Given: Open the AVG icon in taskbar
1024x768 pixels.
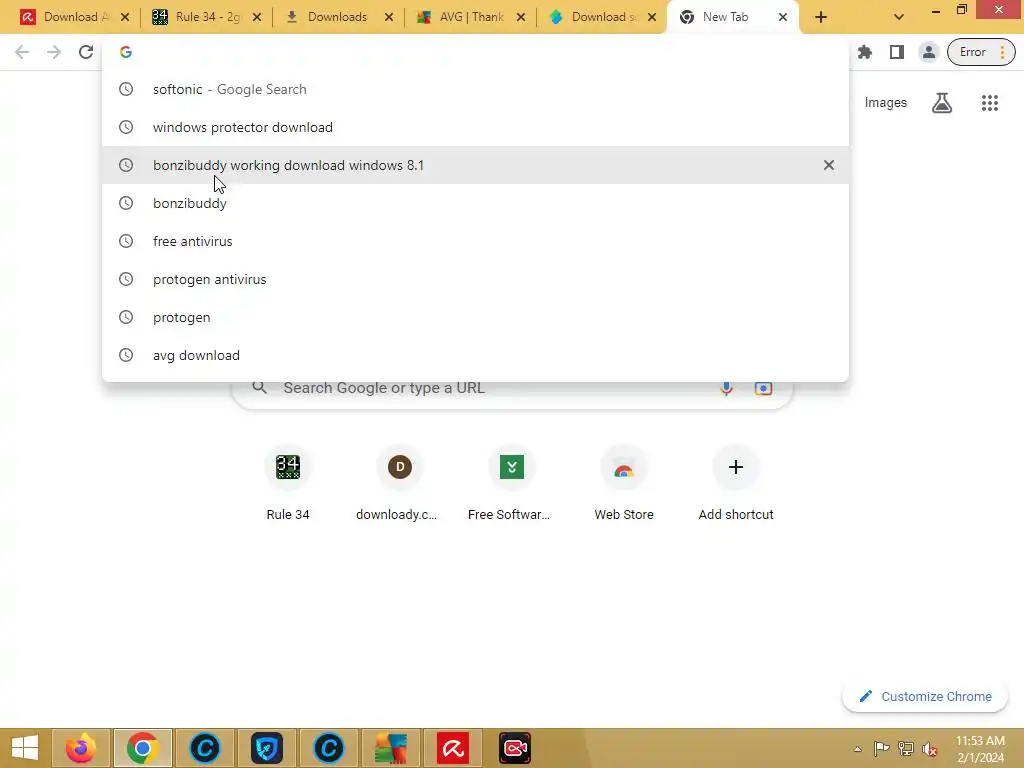Looking at the screenshot, I should (x=391, y=748).
